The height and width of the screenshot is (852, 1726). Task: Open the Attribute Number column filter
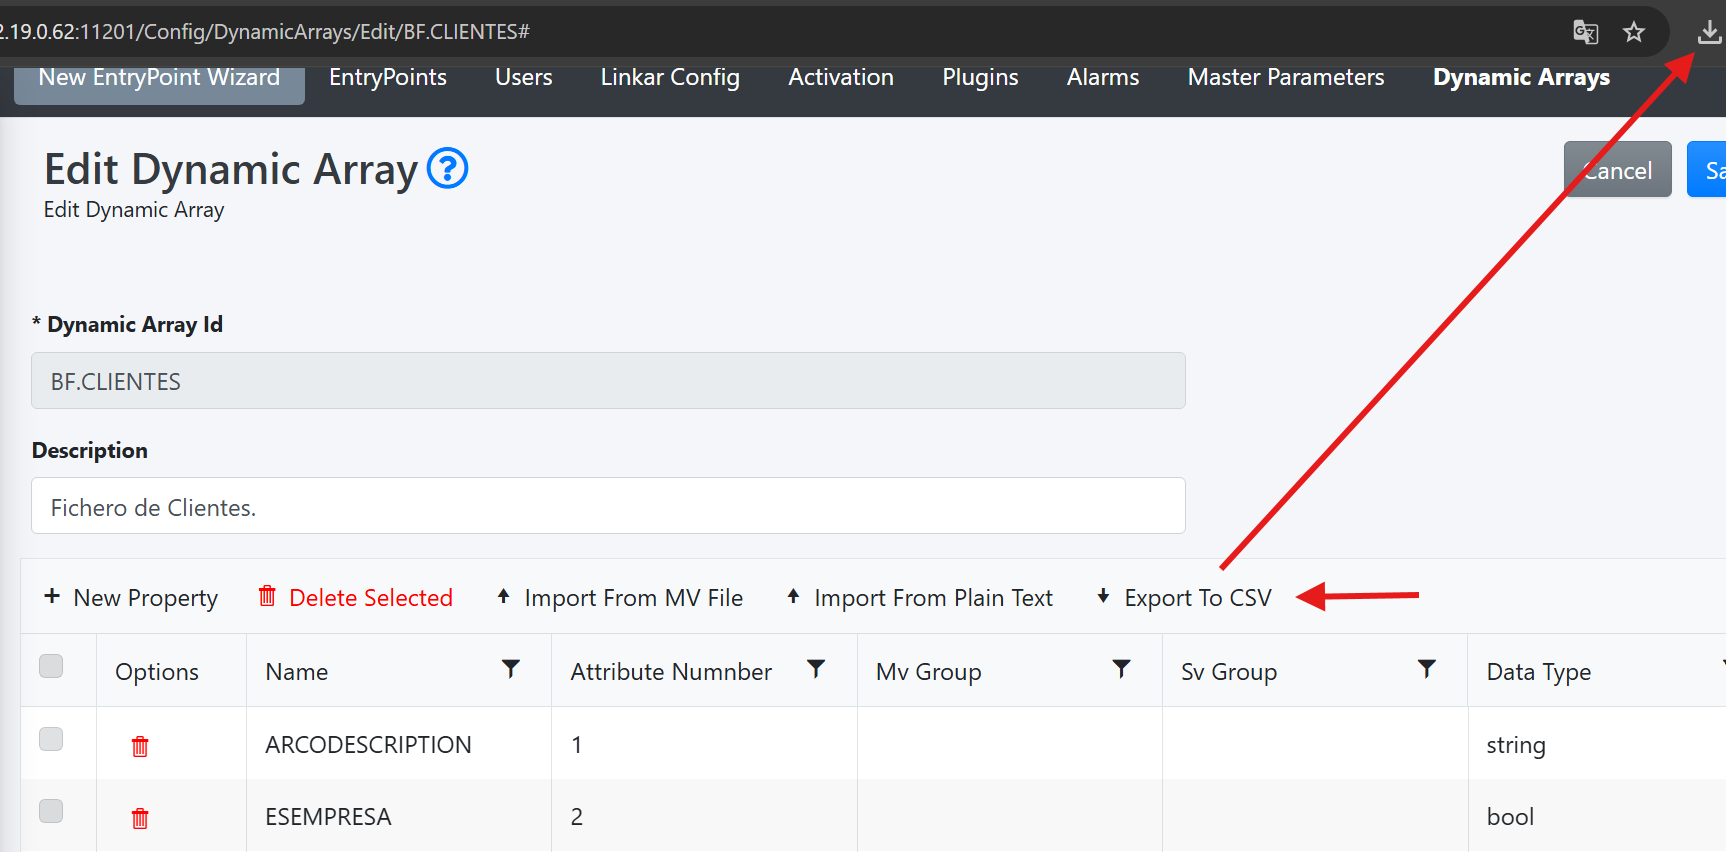coord(816,669)
